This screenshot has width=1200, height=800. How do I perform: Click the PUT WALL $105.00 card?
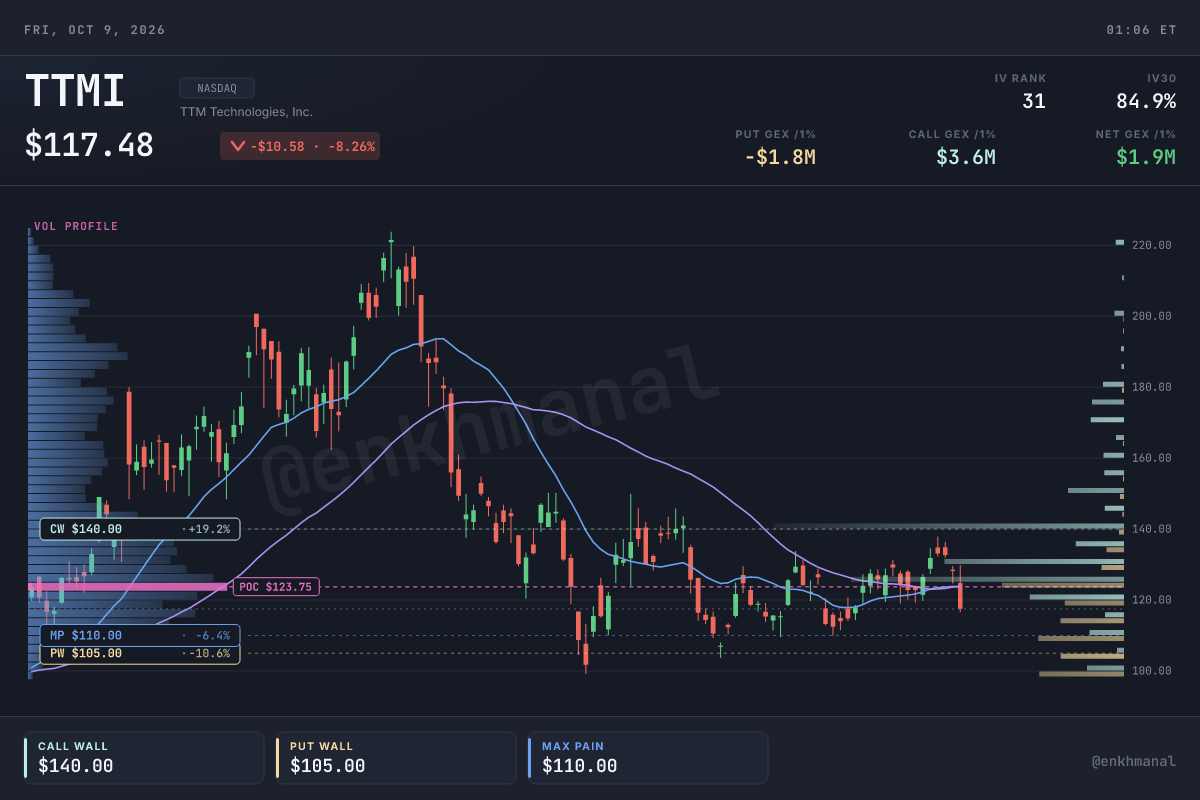pyautogui.click(x=396, y=758)
